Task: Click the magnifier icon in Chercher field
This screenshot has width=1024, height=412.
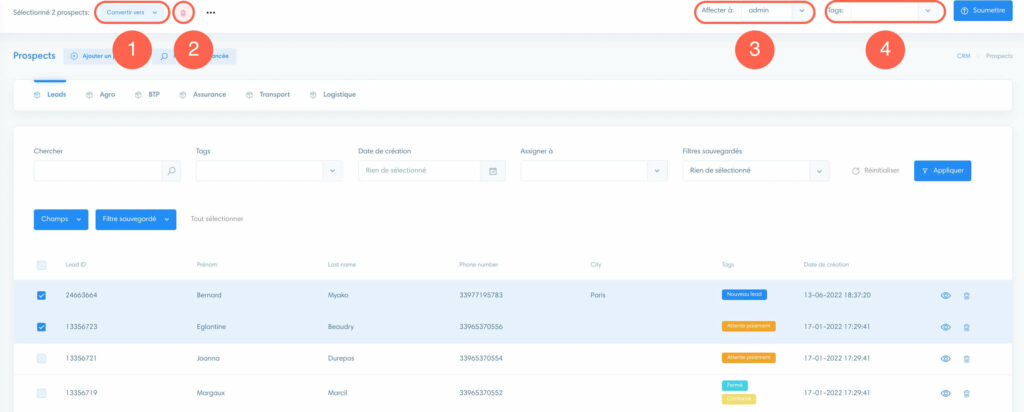Action: [x=172, y=171]
